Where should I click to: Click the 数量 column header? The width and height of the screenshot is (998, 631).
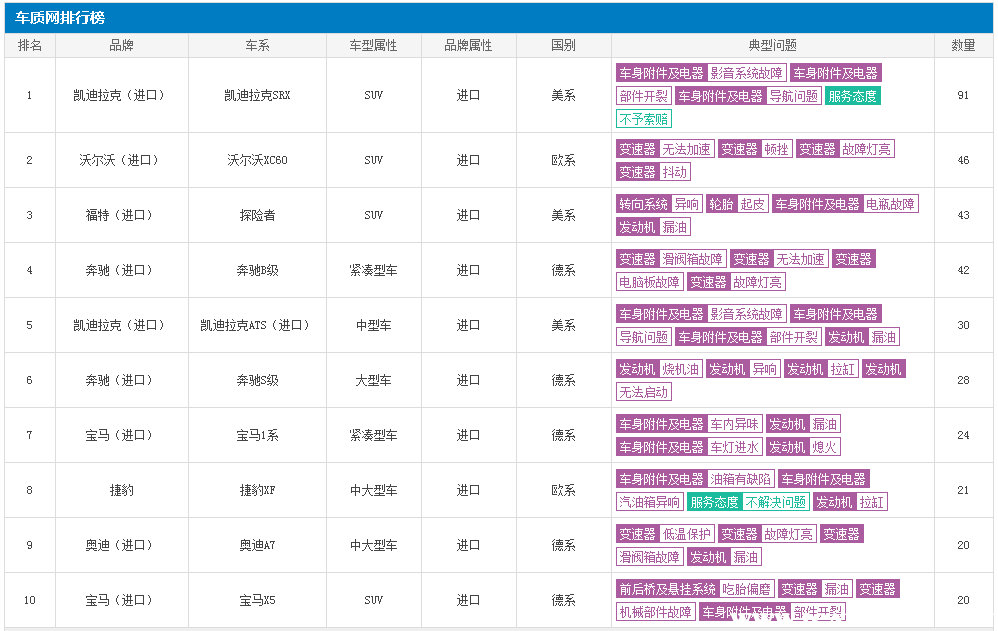point(963,46)
